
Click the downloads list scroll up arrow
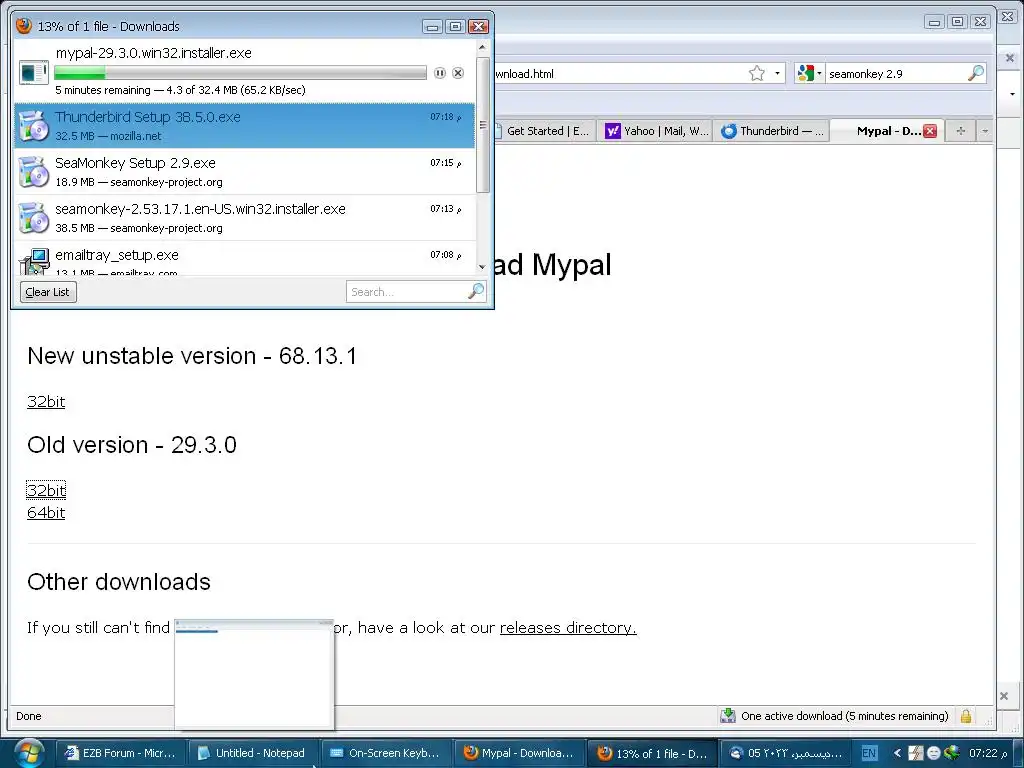[482, 47]
